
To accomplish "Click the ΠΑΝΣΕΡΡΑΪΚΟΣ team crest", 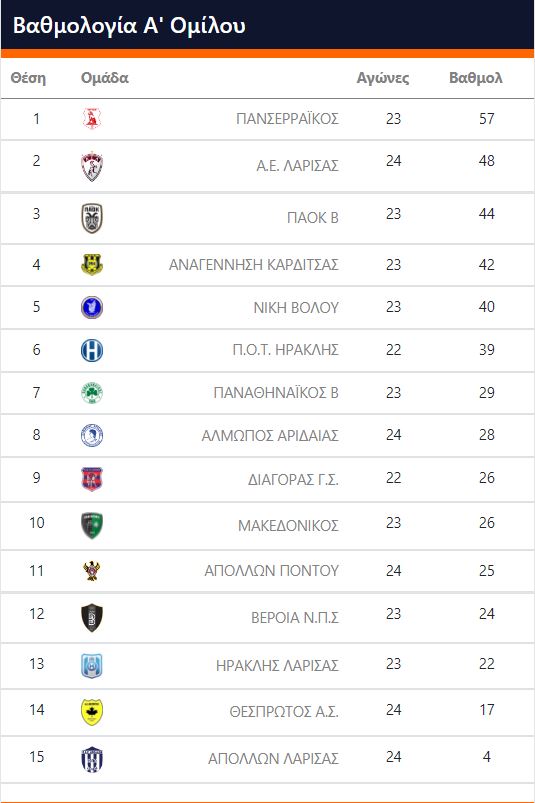I will (92, 118).
